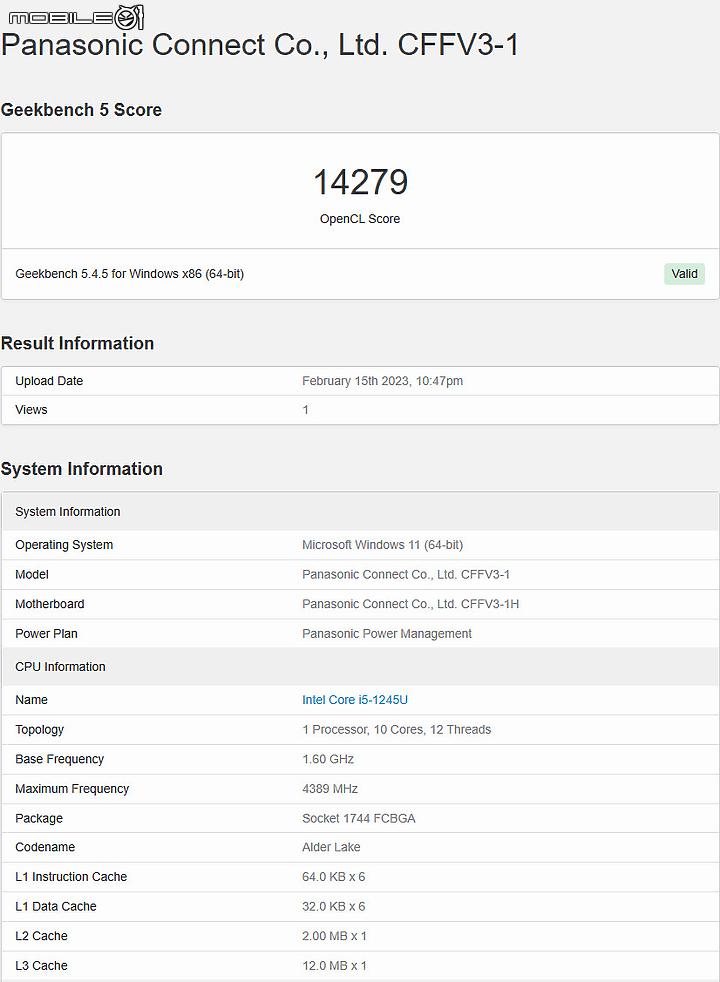
Task: Click the Panasonic Connect Co., Ltd. CFFV3-1 page title
Action: 260,45
